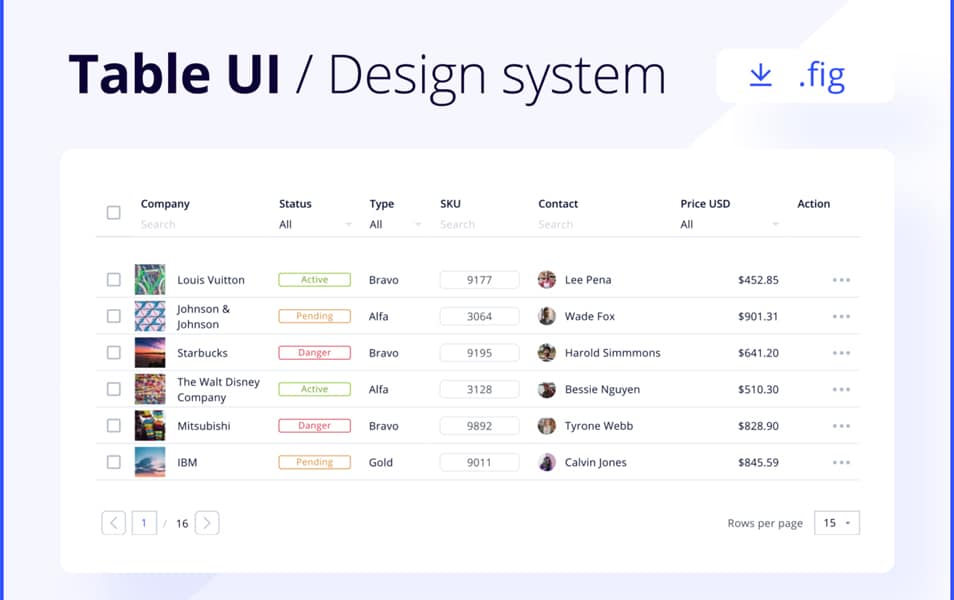Open actions menu for Mitsubishi row
Image resolution: width=954 pixels, height=600 pixels.
click(x=839, y=425)
